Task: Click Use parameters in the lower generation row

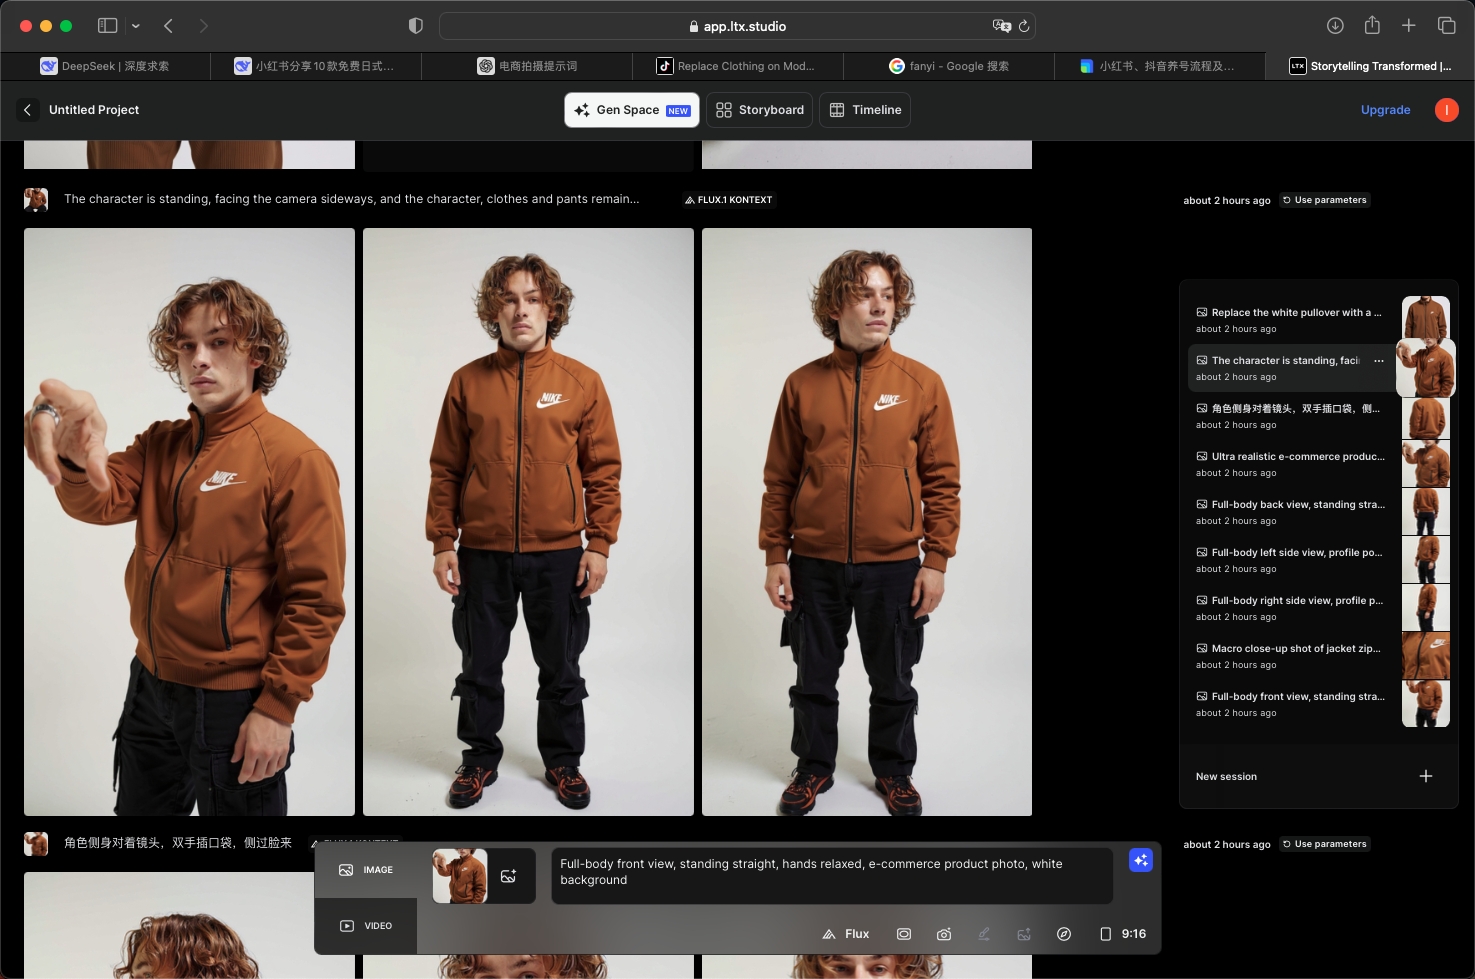Action: [x=1325, y=844]
